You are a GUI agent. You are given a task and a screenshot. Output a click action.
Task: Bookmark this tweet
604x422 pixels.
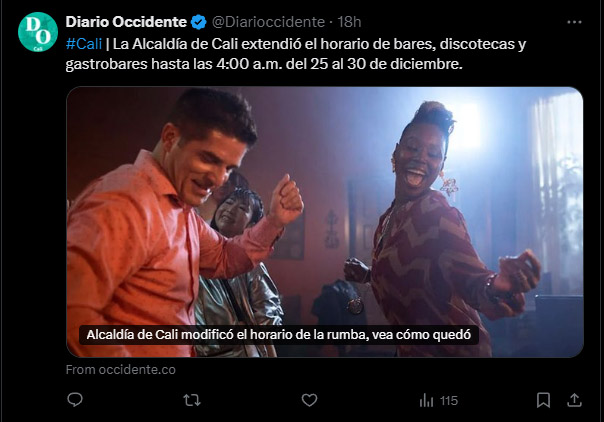click(x=543, y=400)
